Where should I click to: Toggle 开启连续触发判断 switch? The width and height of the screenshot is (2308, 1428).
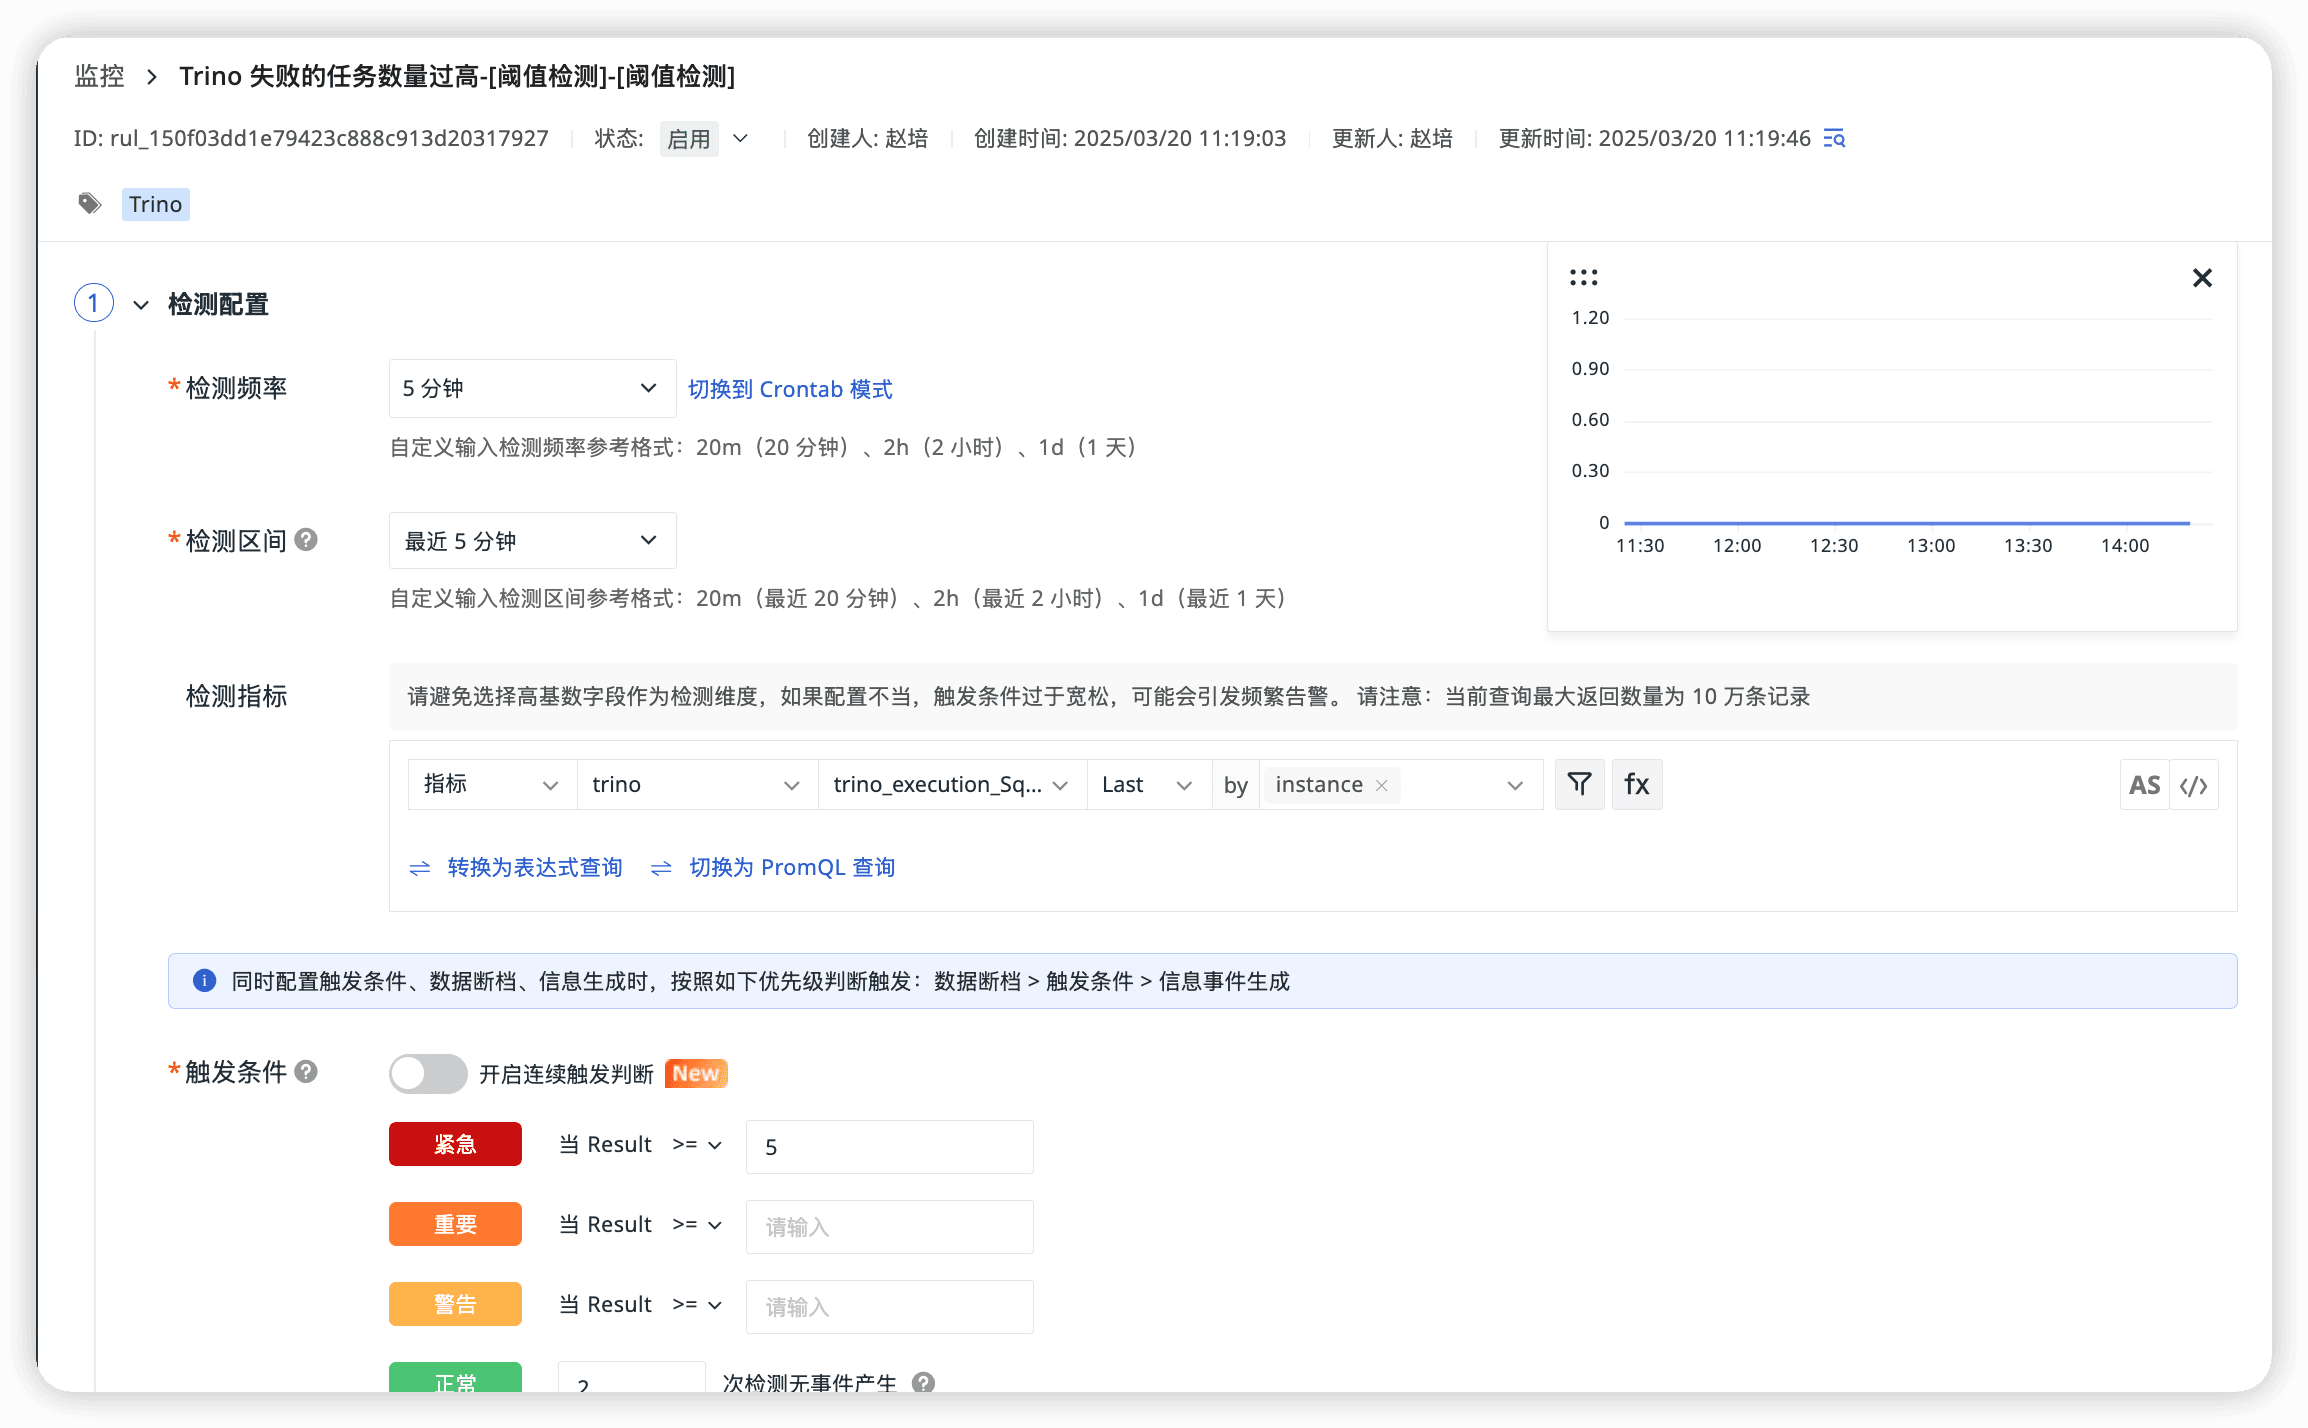coord(428,1073)
